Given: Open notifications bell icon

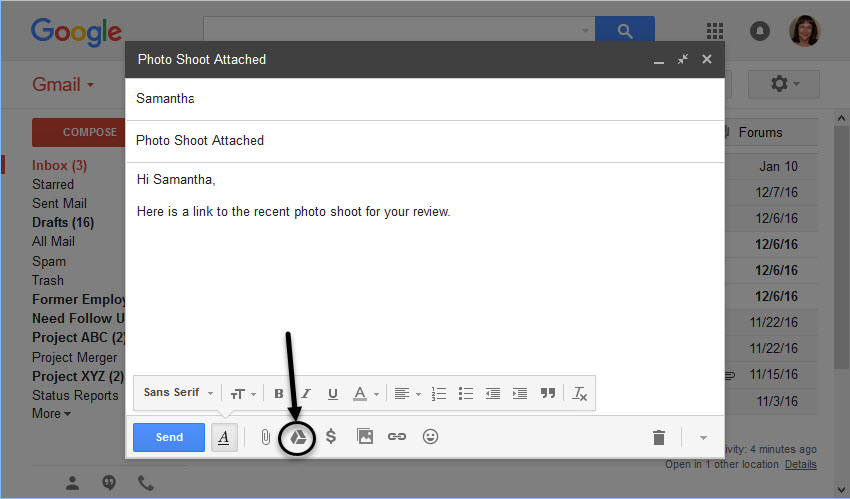Looking at the screenshot, I should (x=760, y=31).
